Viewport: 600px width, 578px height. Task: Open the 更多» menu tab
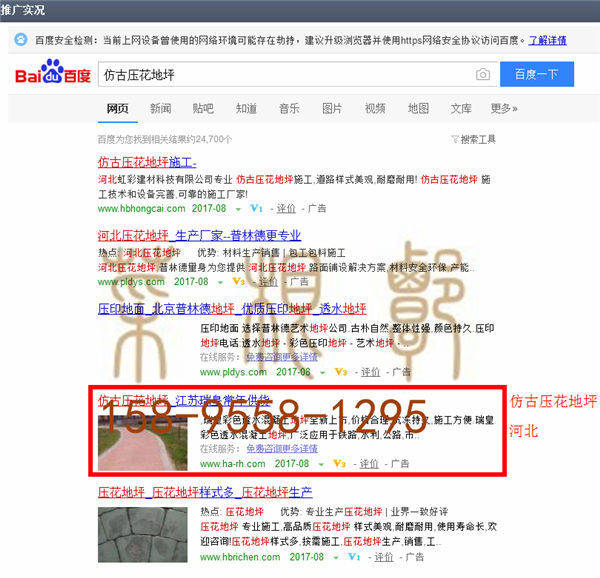click(x=504, y=109)
